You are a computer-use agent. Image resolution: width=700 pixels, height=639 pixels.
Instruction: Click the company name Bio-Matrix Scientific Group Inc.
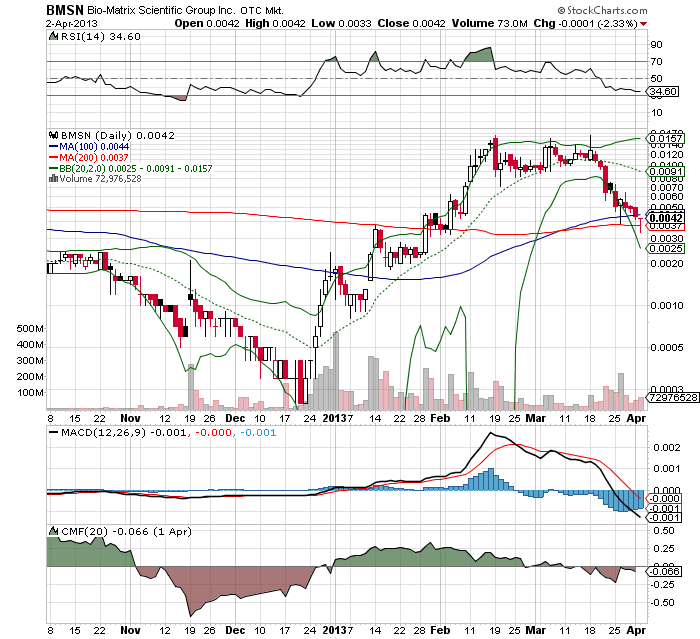pos(162,10)
